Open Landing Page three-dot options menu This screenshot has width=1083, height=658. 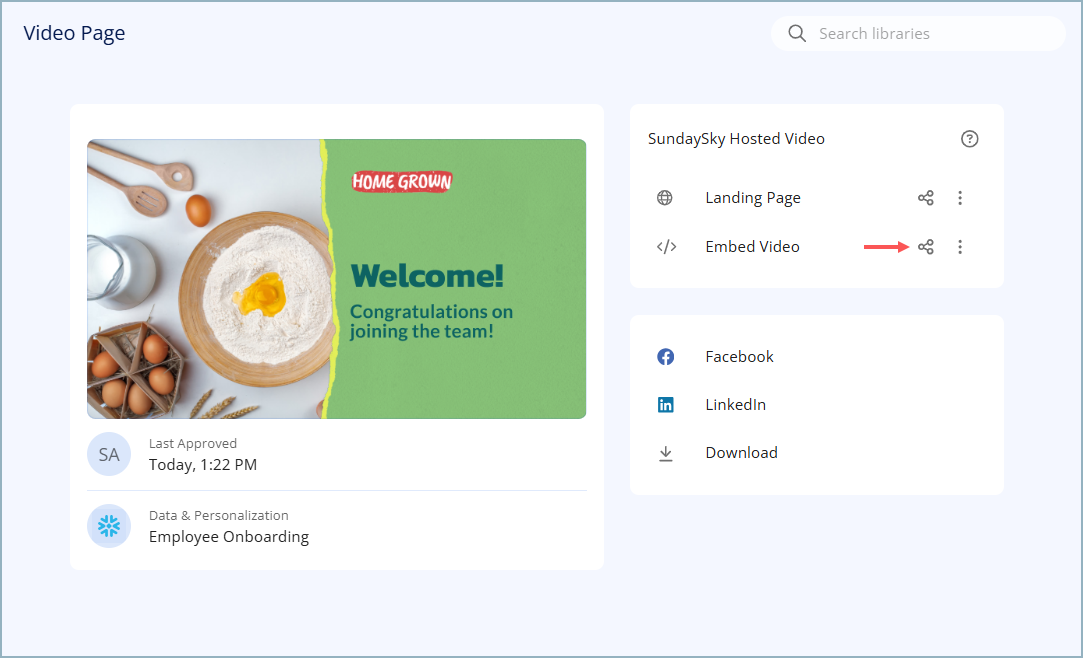(x=960, y=198)
